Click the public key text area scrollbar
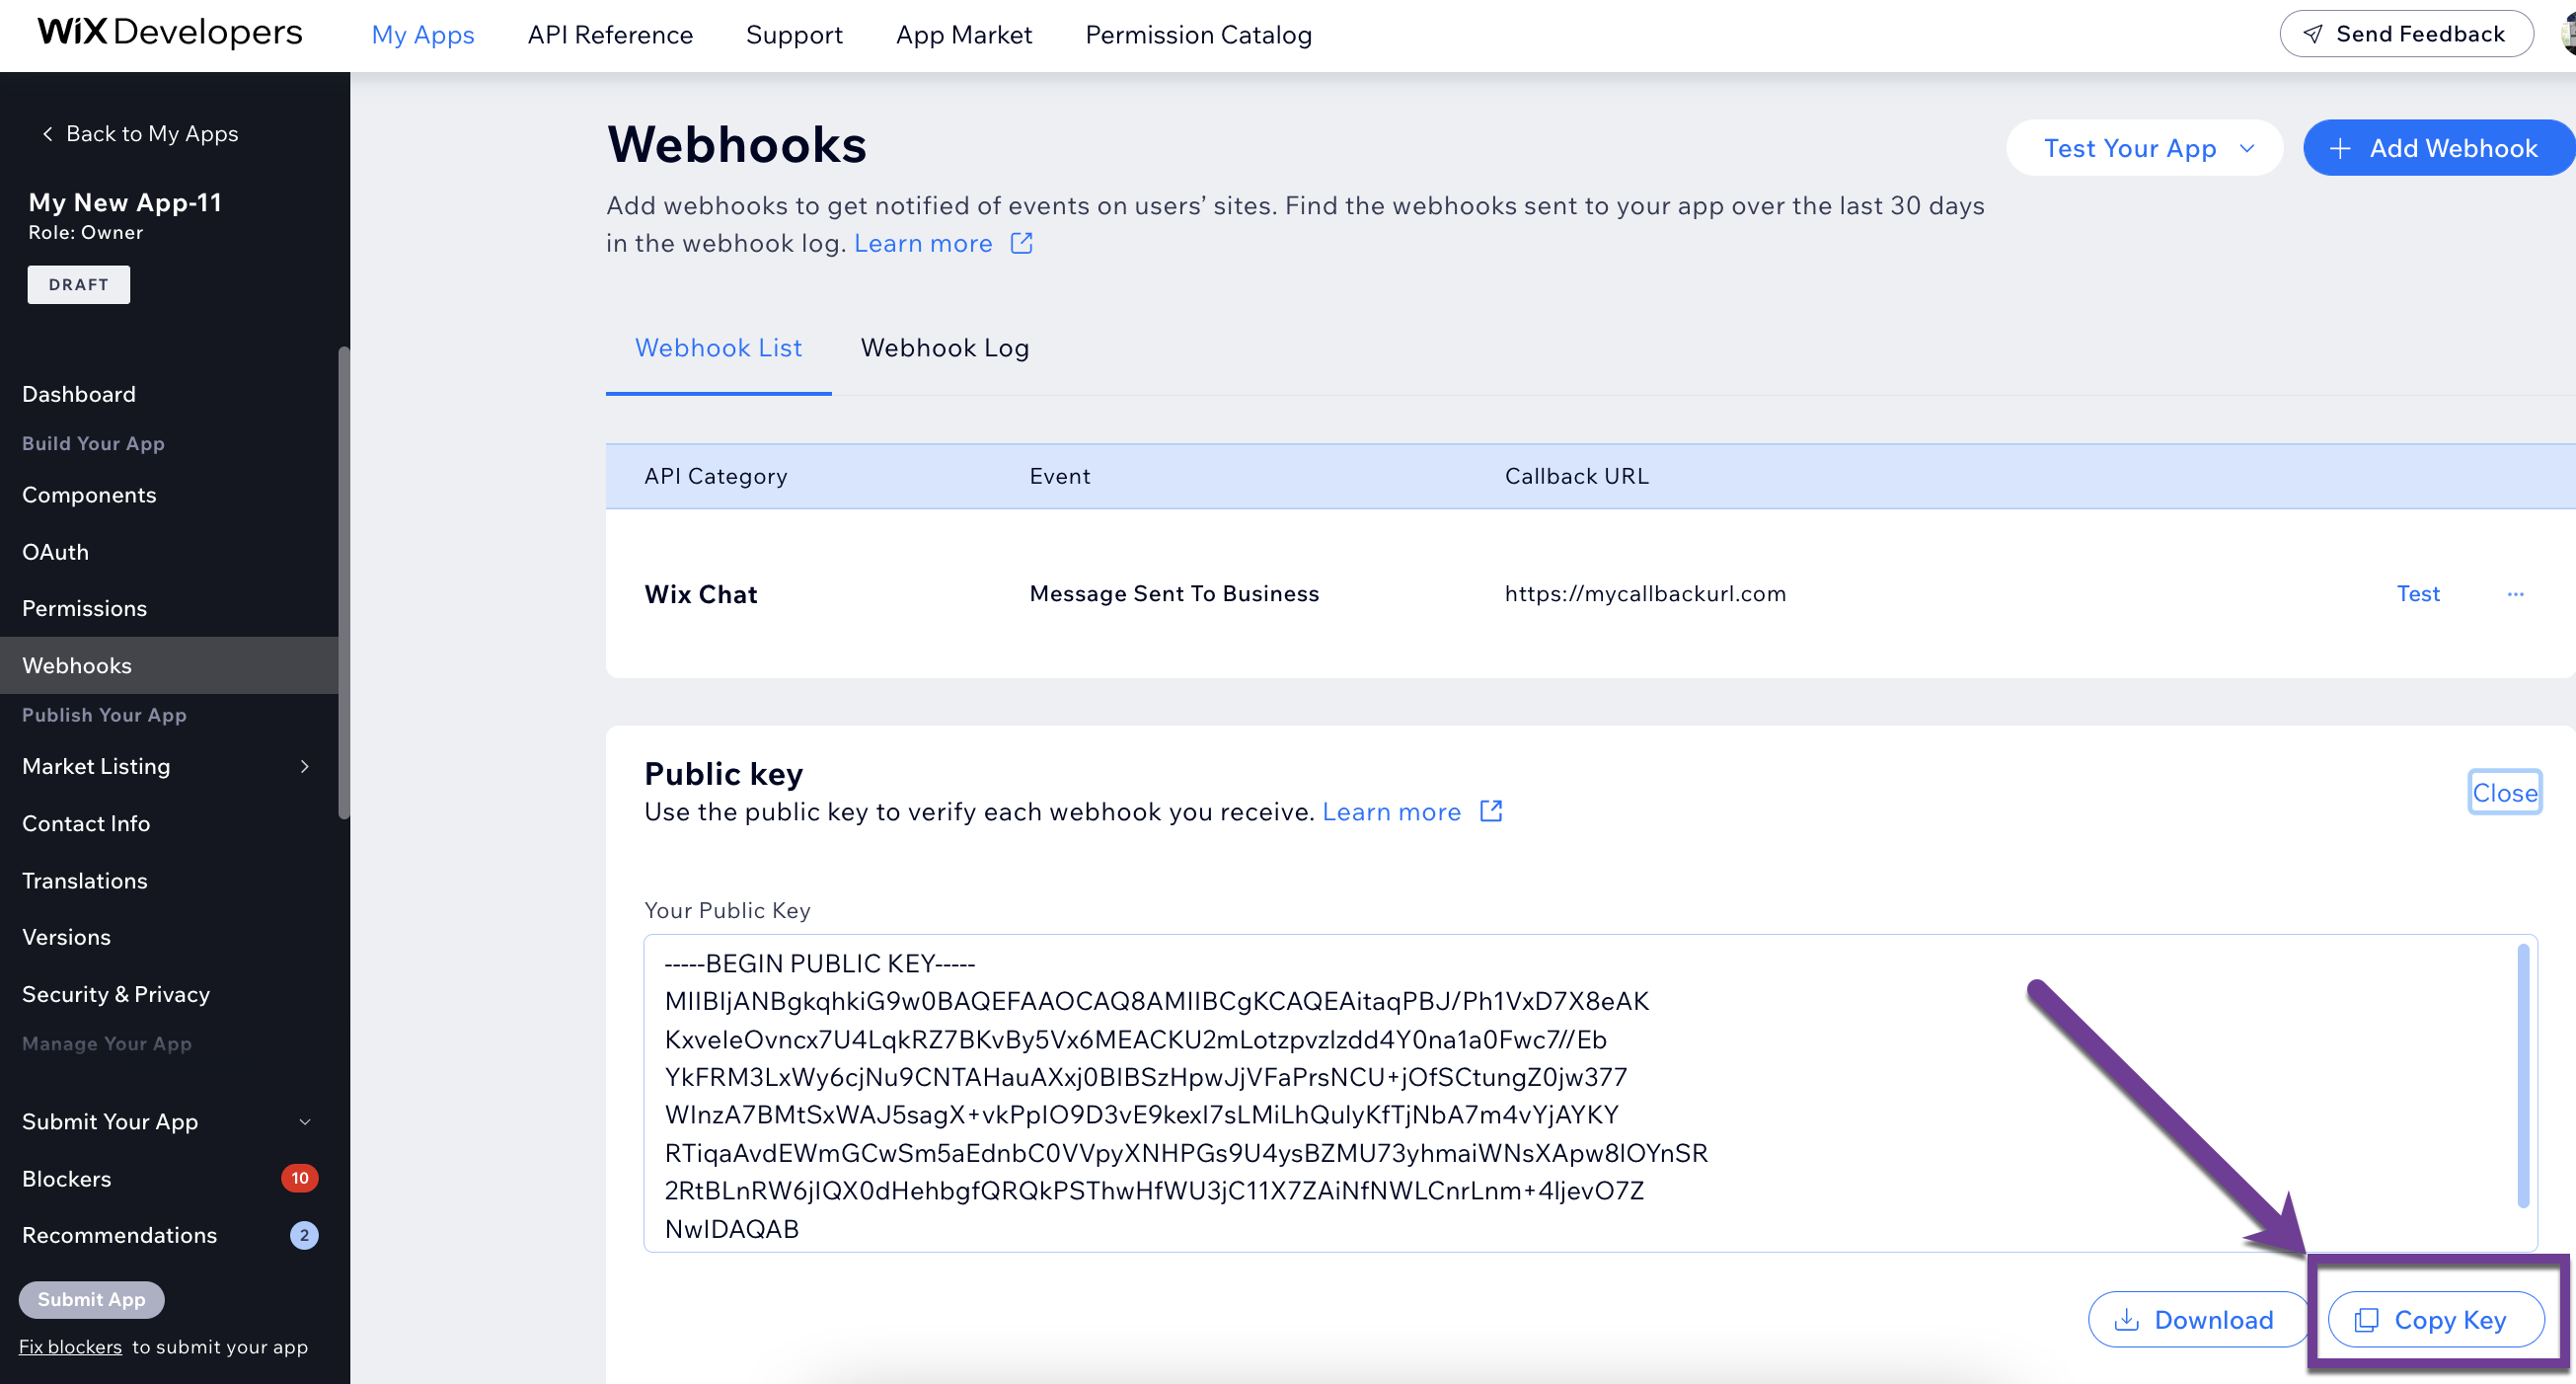The image size is (2576, 1384). tap(2523, 1075)
